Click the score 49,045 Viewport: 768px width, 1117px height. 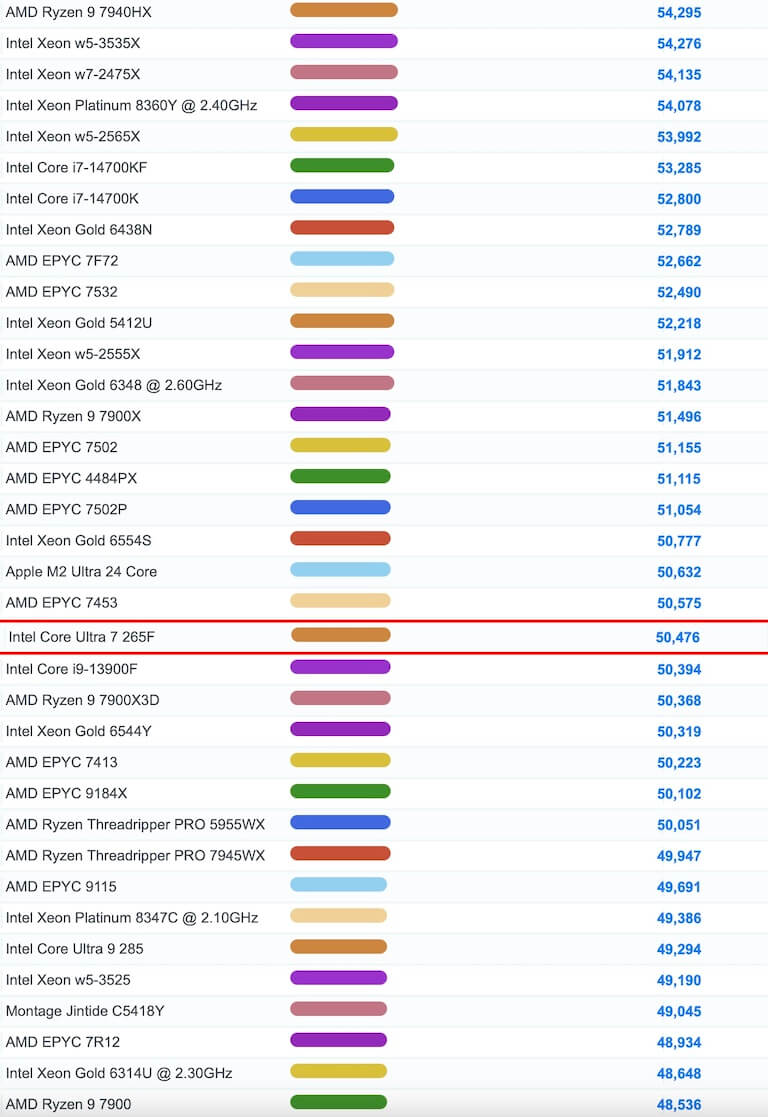pos(679,1012)
